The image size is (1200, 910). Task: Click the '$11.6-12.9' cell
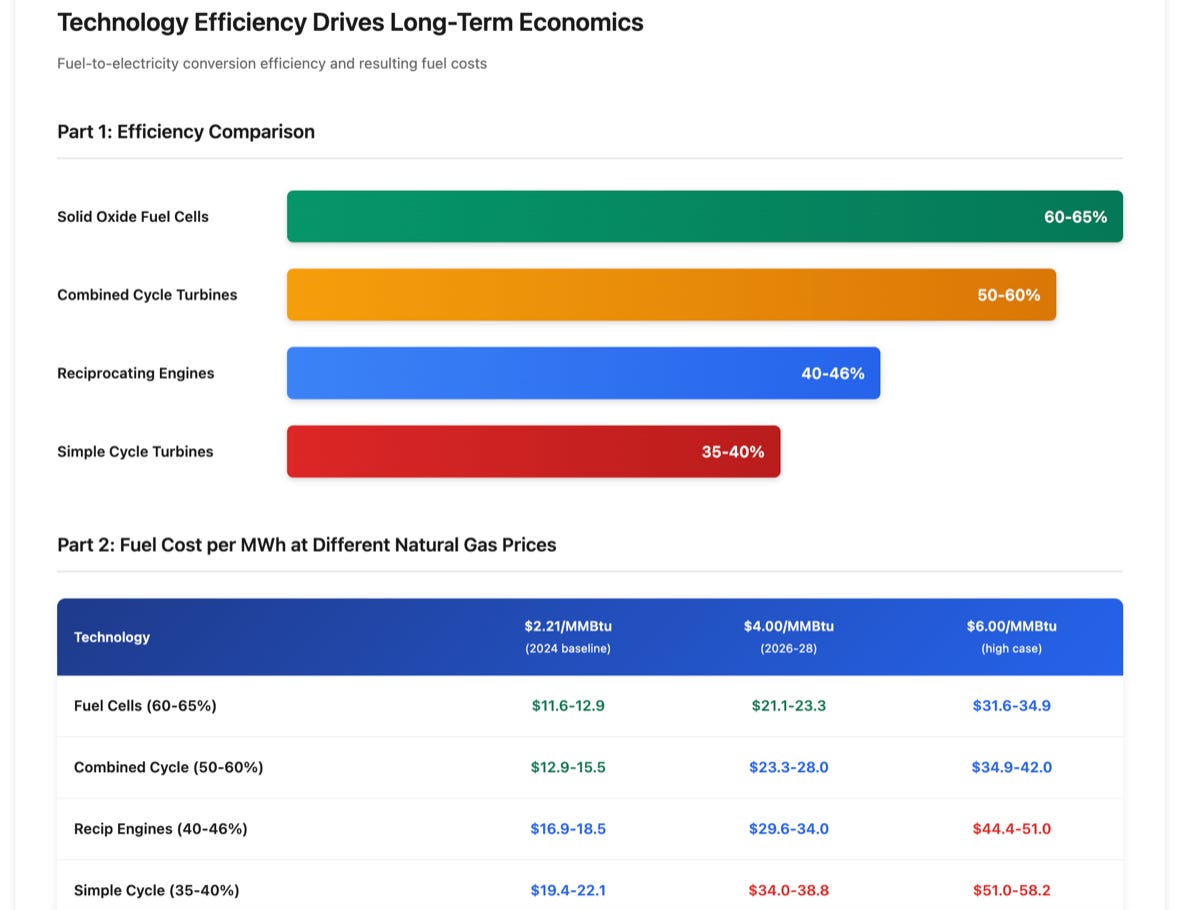[x=568, y=706]
